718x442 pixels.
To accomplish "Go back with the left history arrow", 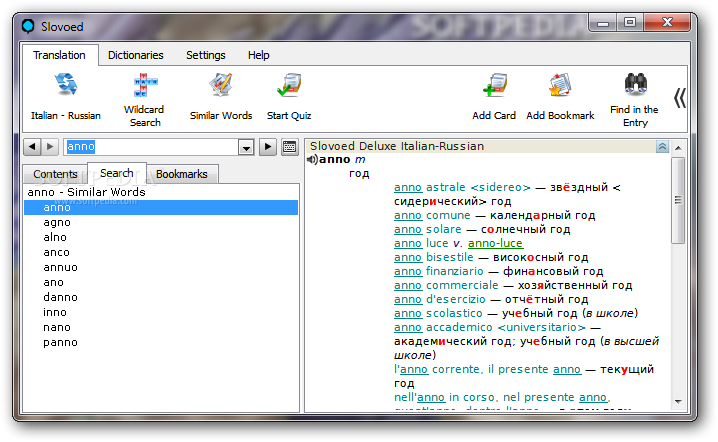I will point(32,147).
